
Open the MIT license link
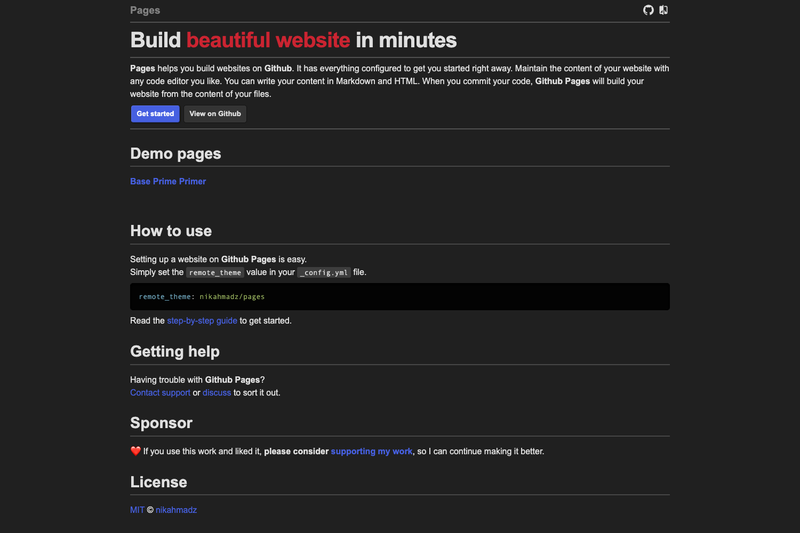click(137, 510)
